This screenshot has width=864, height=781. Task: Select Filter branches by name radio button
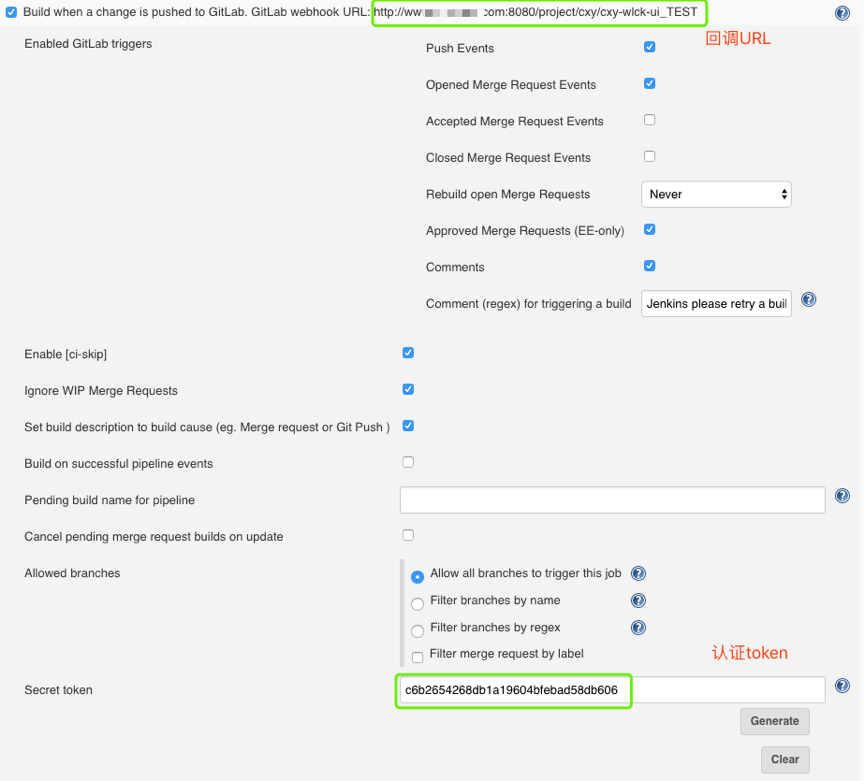418,604
